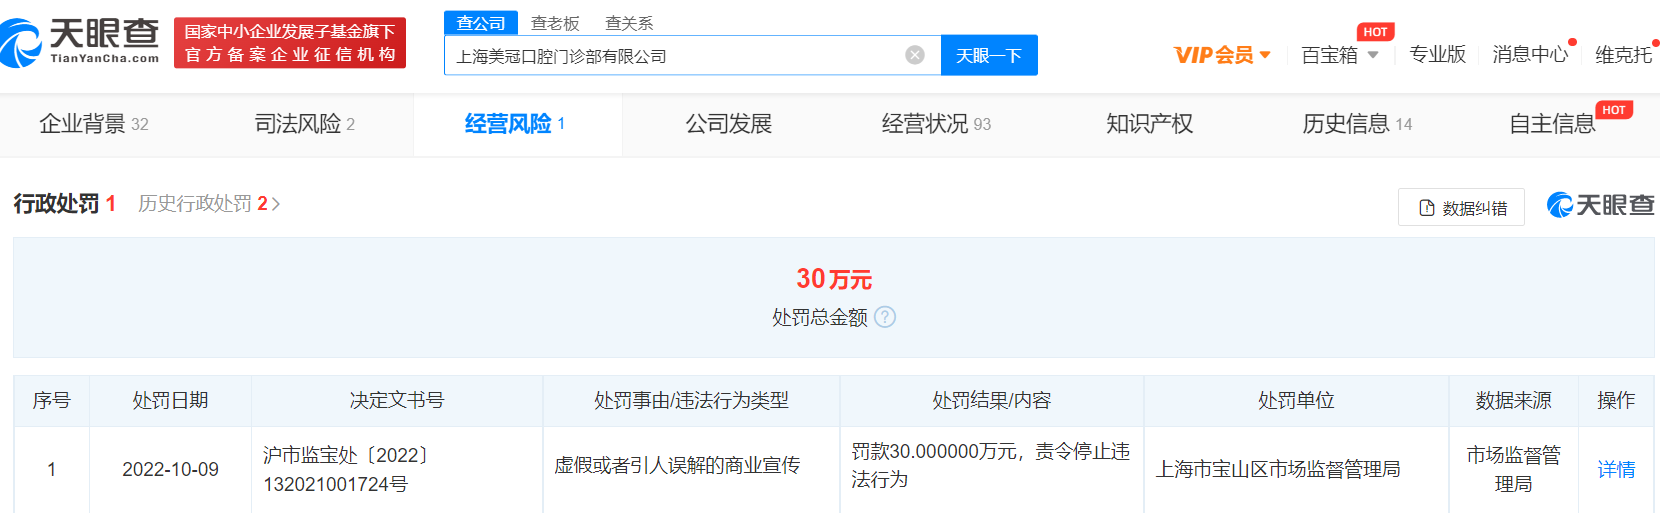This screenshot has width=1660, height=513.
Task: Open the 知识产权 section
Action: click(1149, 124)
